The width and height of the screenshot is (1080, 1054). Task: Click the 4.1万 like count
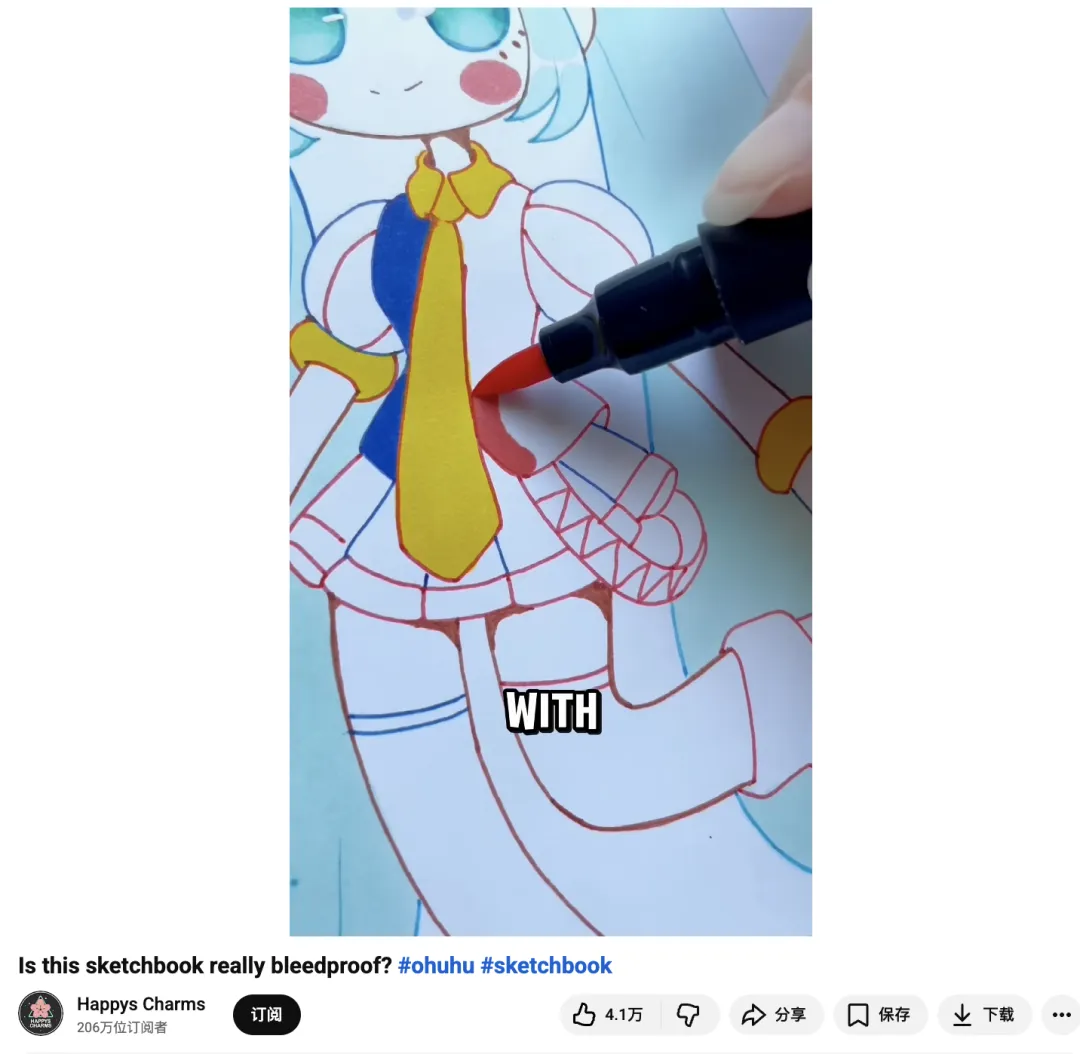pos(623,1014)
